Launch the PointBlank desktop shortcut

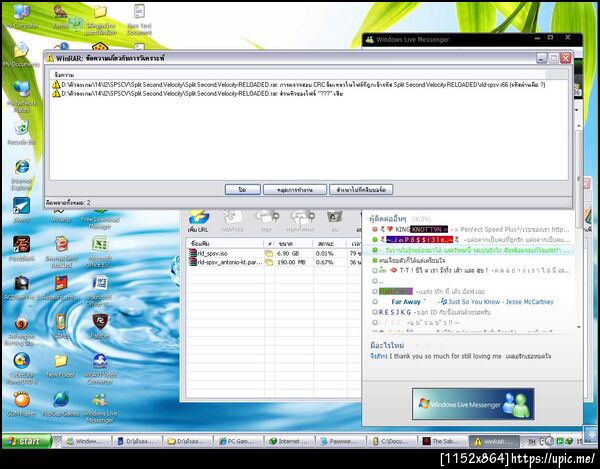pyautogui.click(x=21, y=249)
